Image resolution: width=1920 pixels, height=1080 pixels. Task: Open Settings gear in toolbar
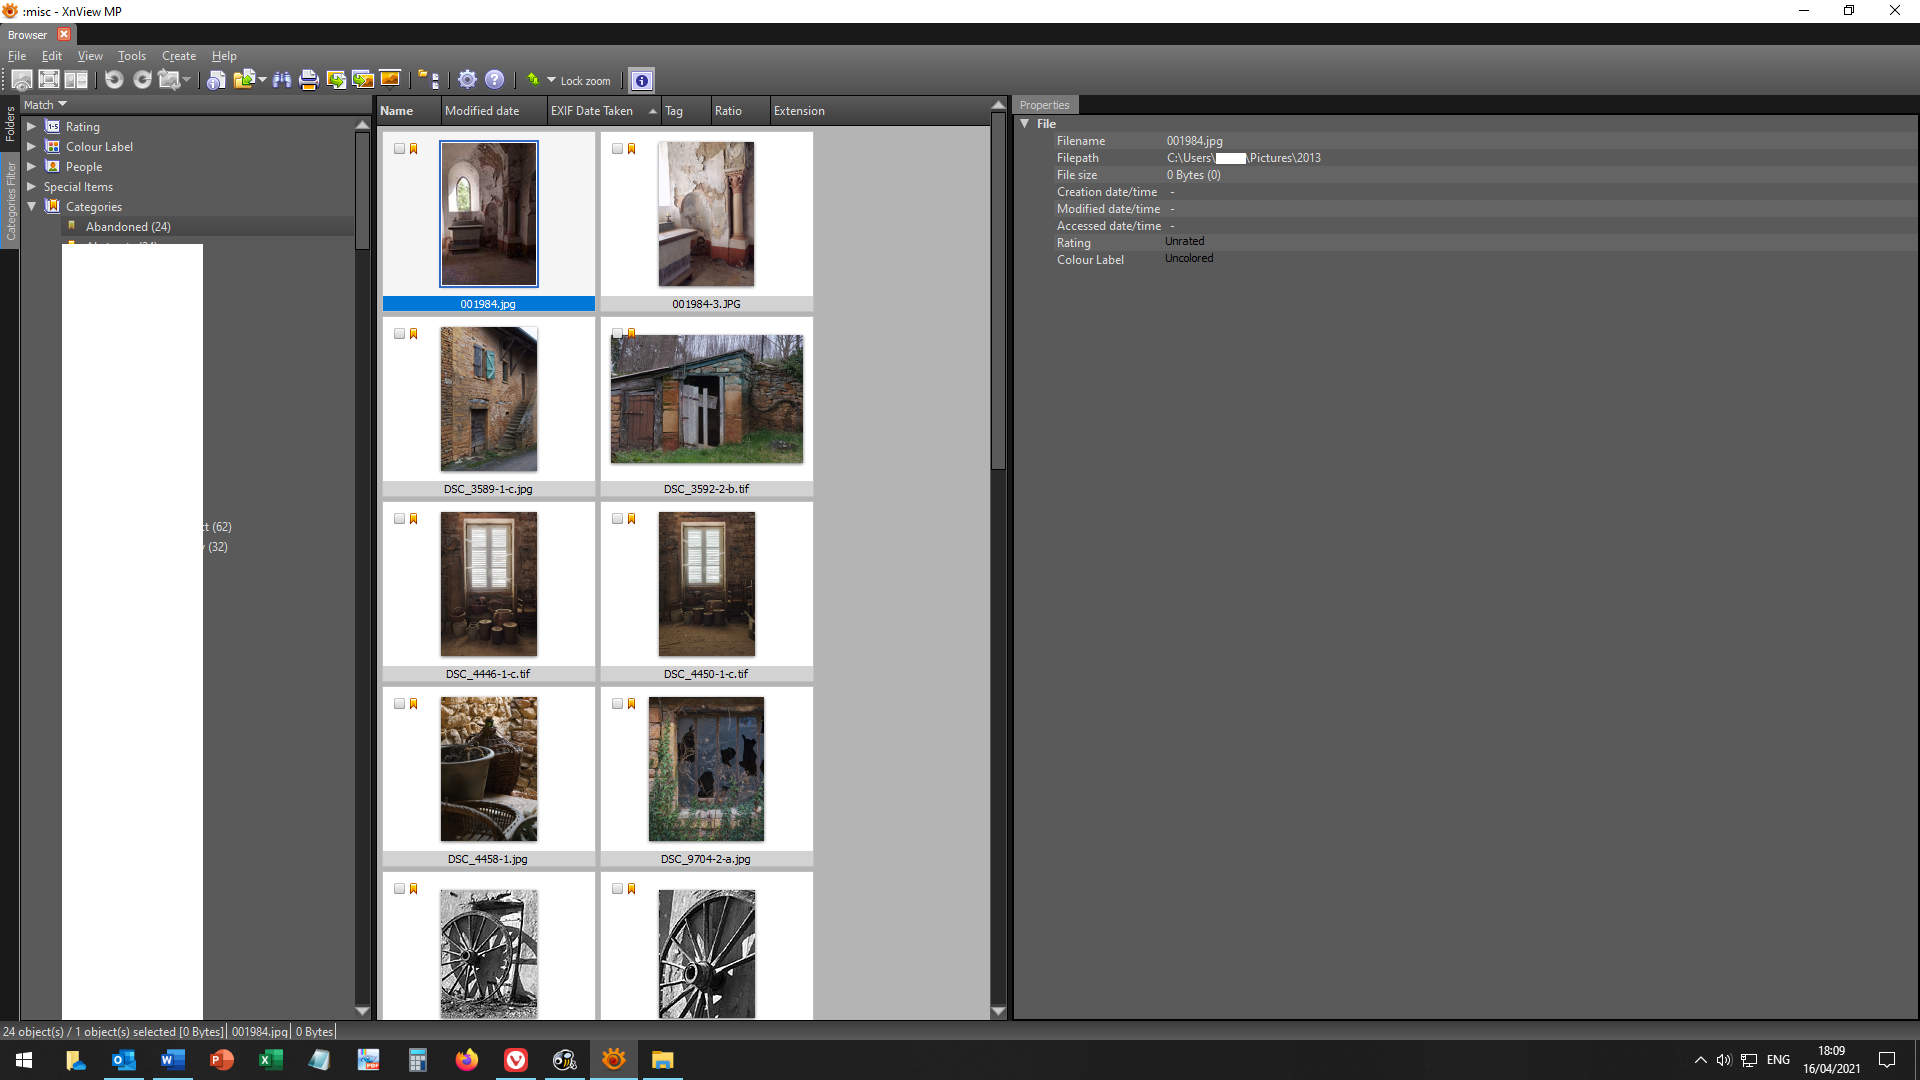(467, 80)
